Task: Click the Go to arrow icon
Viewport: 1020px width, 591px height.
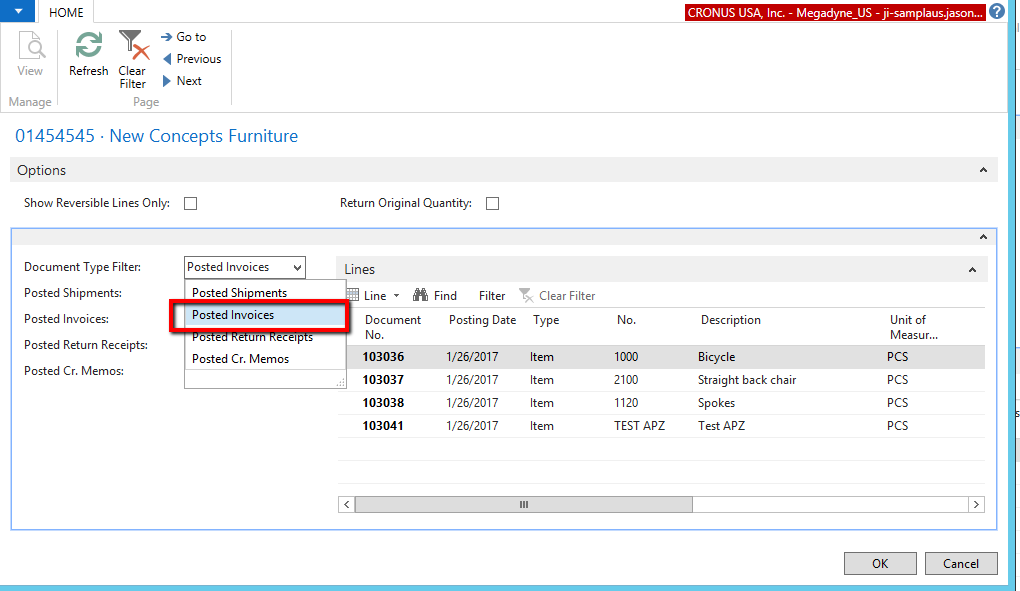Action: point(167,37)
